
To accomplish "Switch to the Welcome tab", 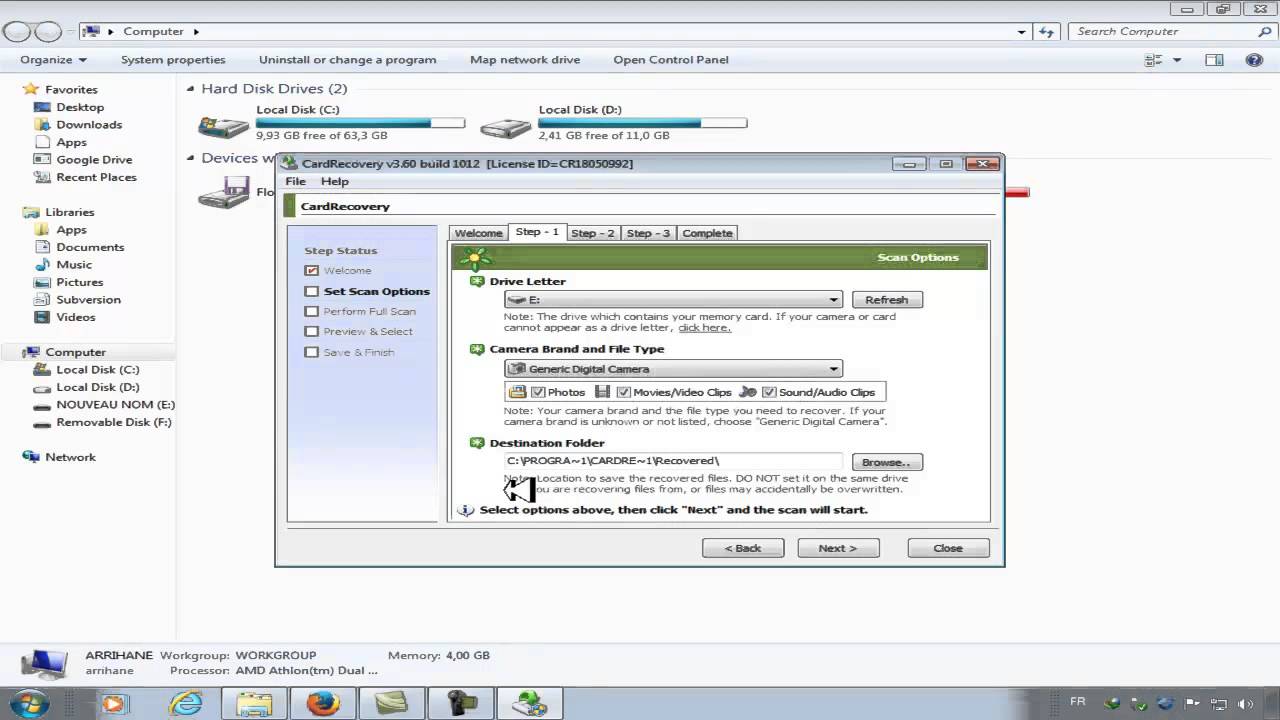I will [478, 233].
